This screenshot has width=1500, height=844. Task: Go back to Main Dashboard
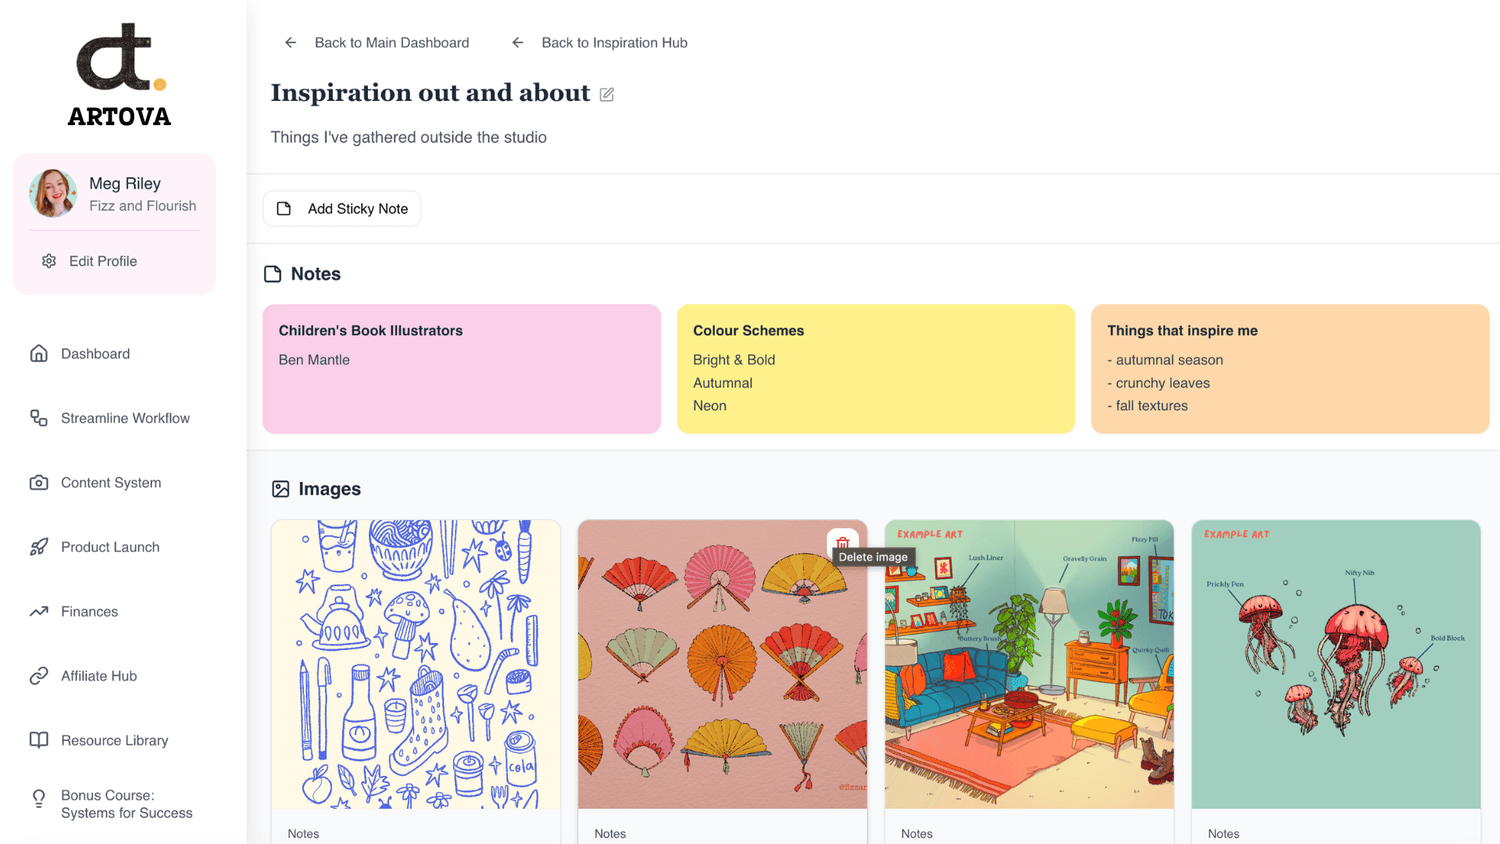(x=377, y=43)
